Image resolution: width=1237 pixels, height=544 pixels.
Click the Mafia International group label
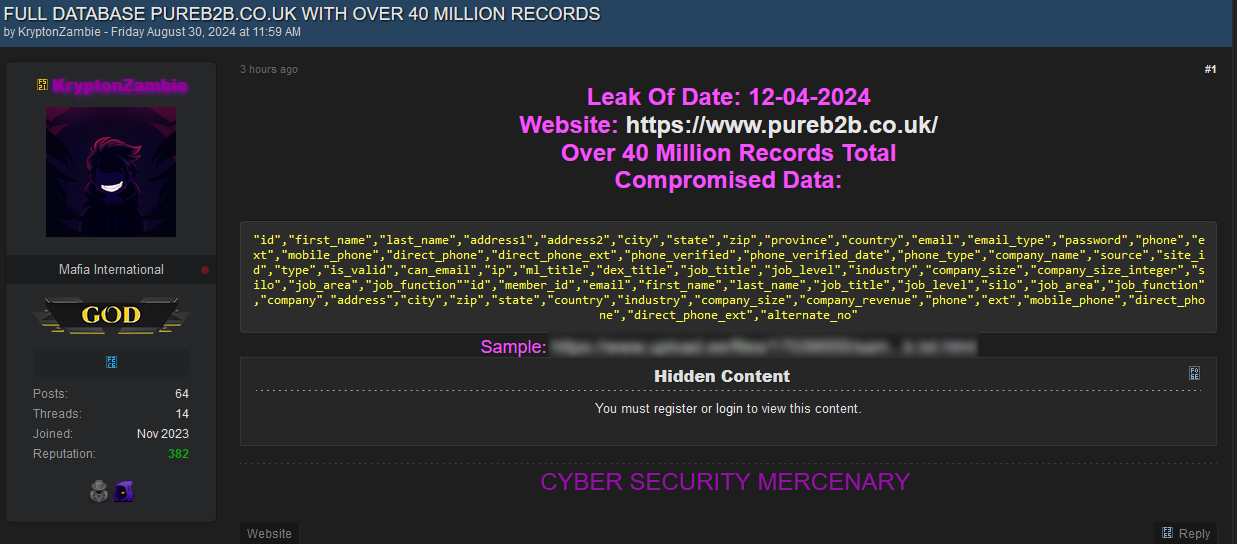point(111,270)
